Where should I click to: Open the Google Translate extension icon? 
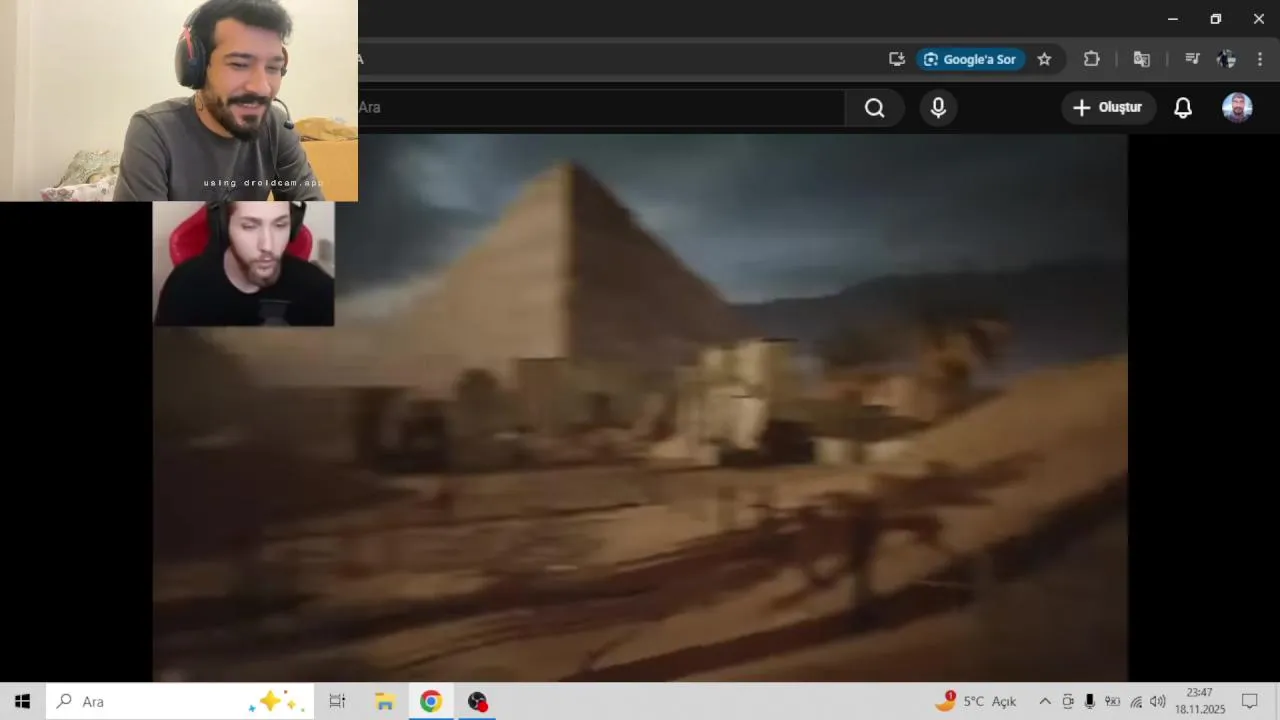(1141, 59)
